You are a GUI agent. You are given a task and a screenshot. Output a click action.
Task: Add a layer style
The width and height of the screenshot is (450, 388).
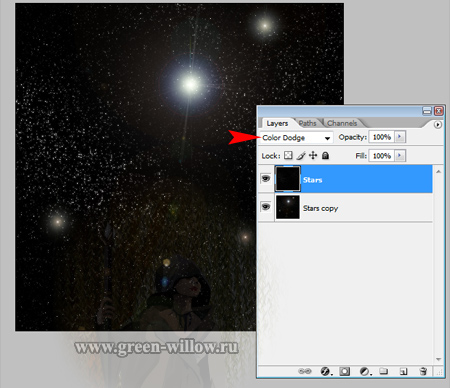pos(326,371)
